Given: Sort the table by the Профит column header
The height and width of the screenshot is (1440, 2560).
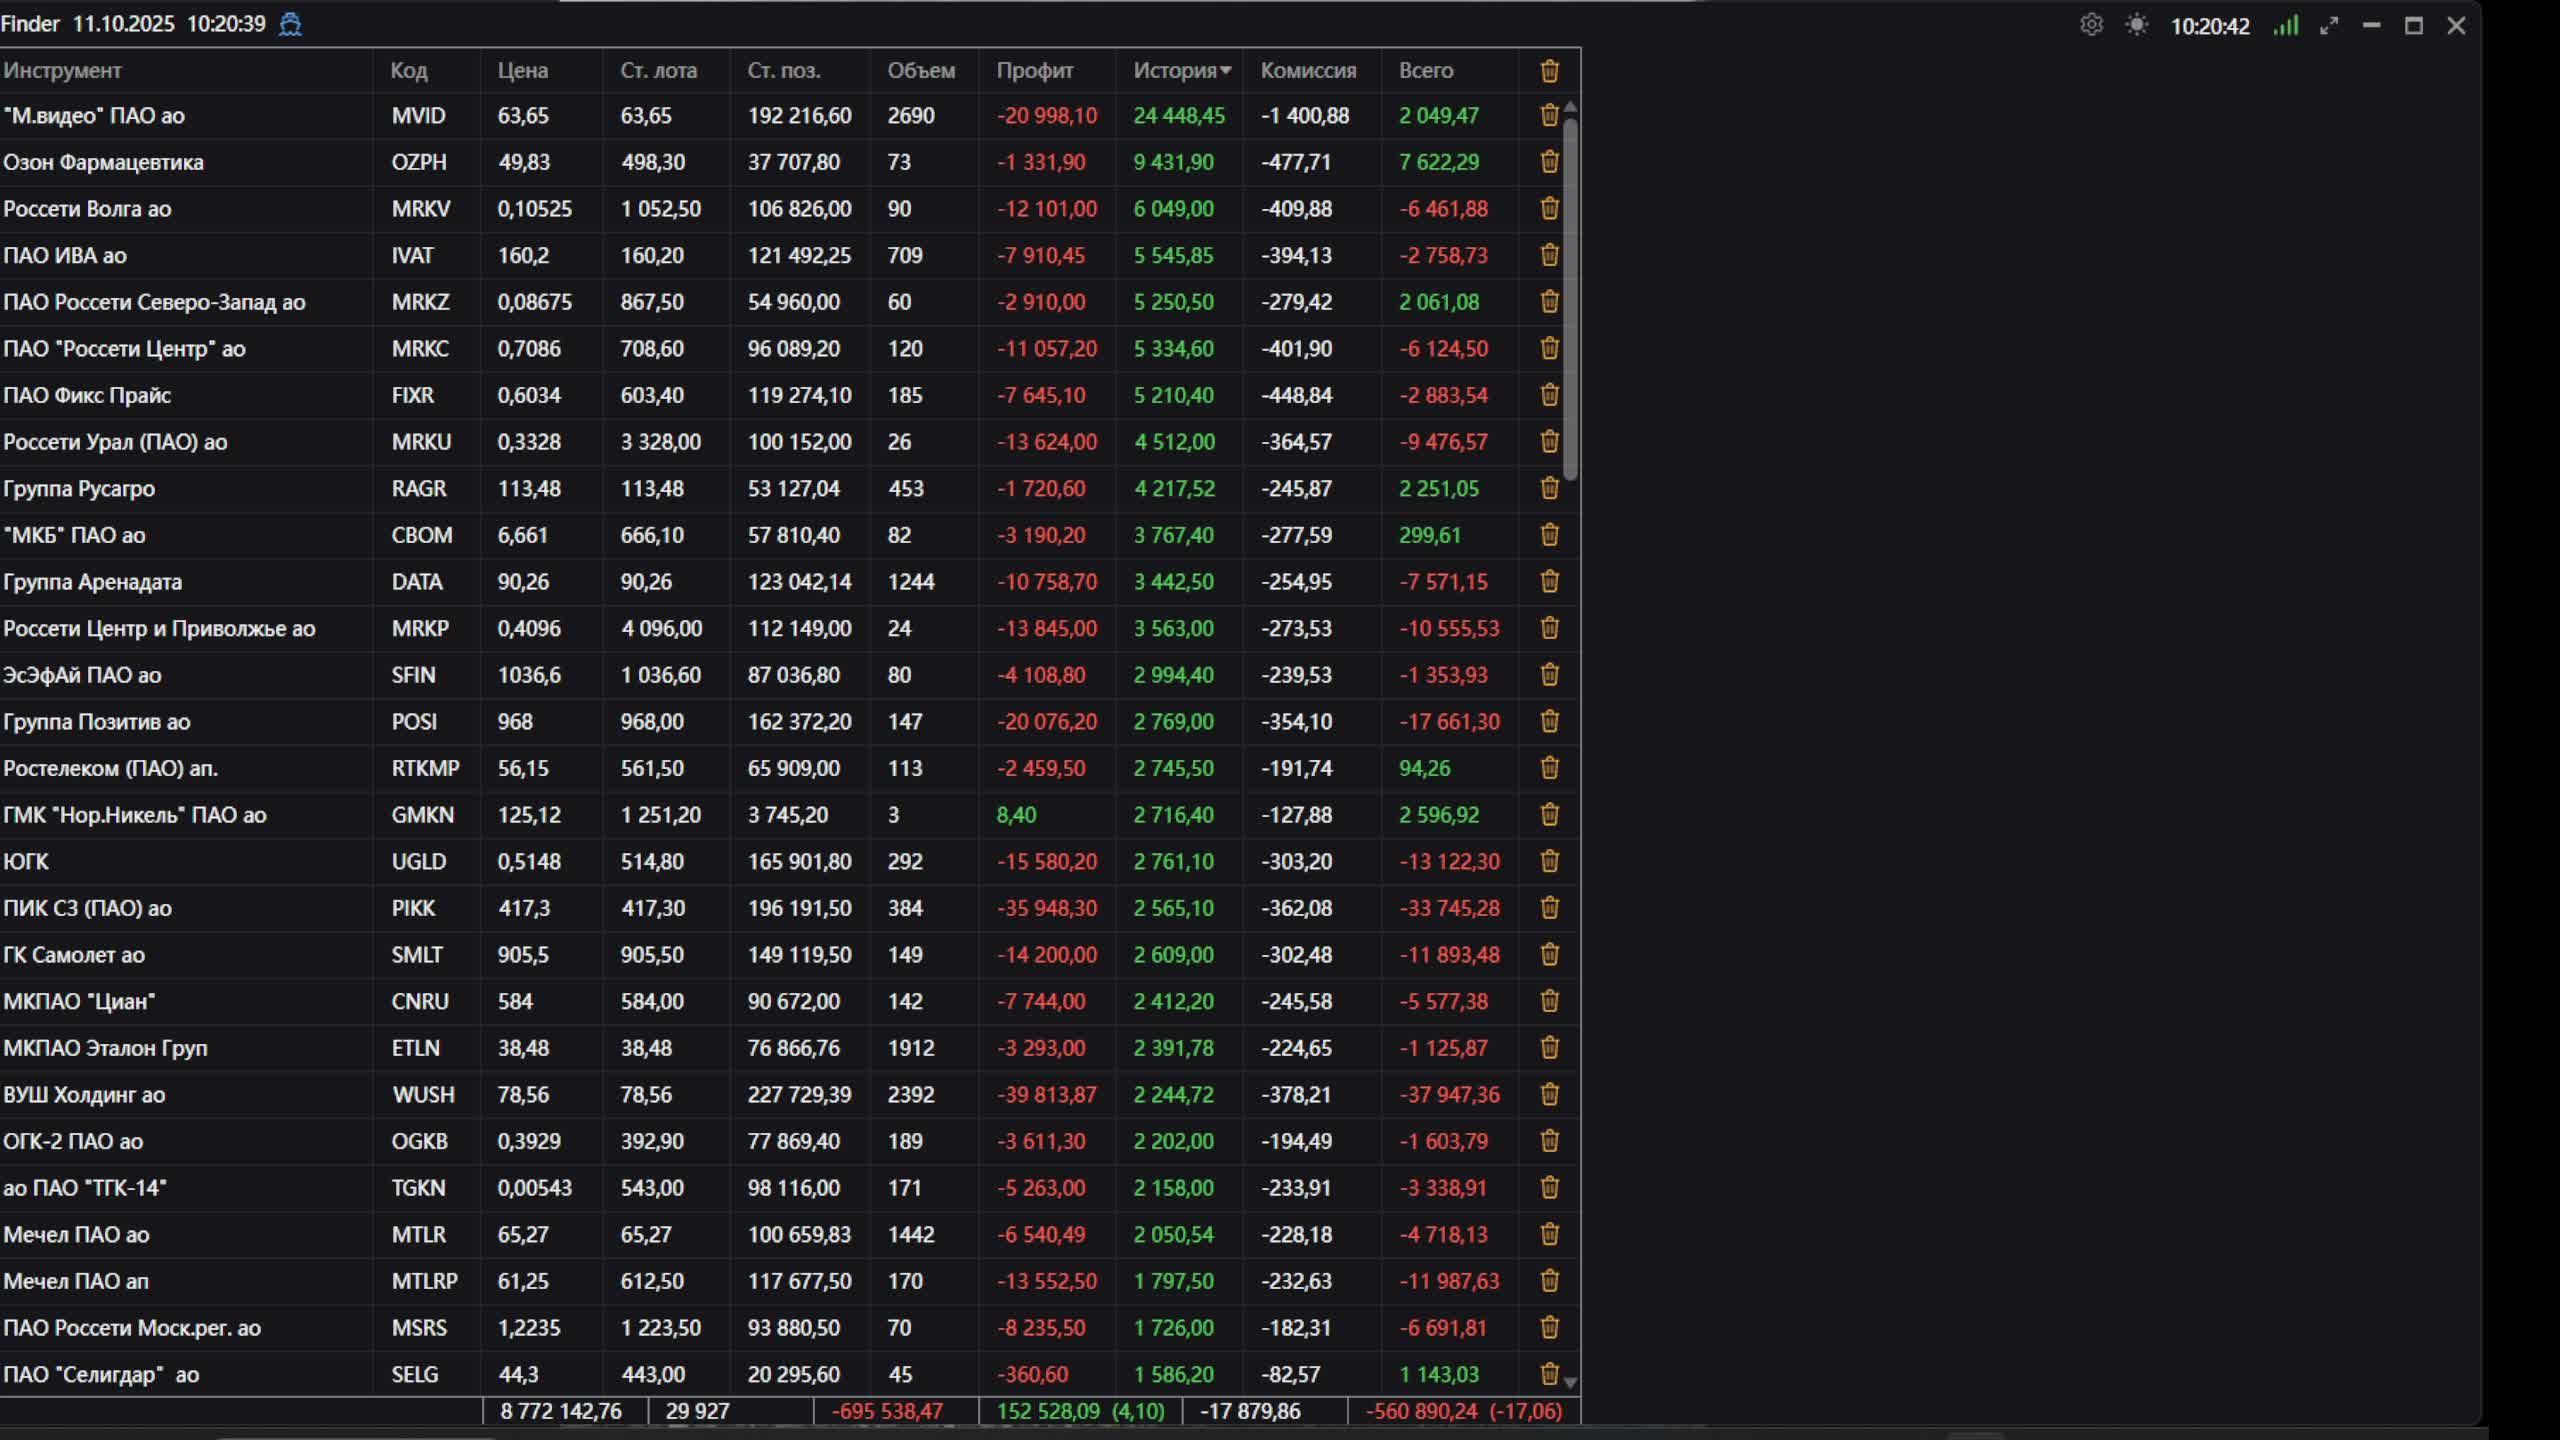Looking at the screenshot, I should (1034, 71).
